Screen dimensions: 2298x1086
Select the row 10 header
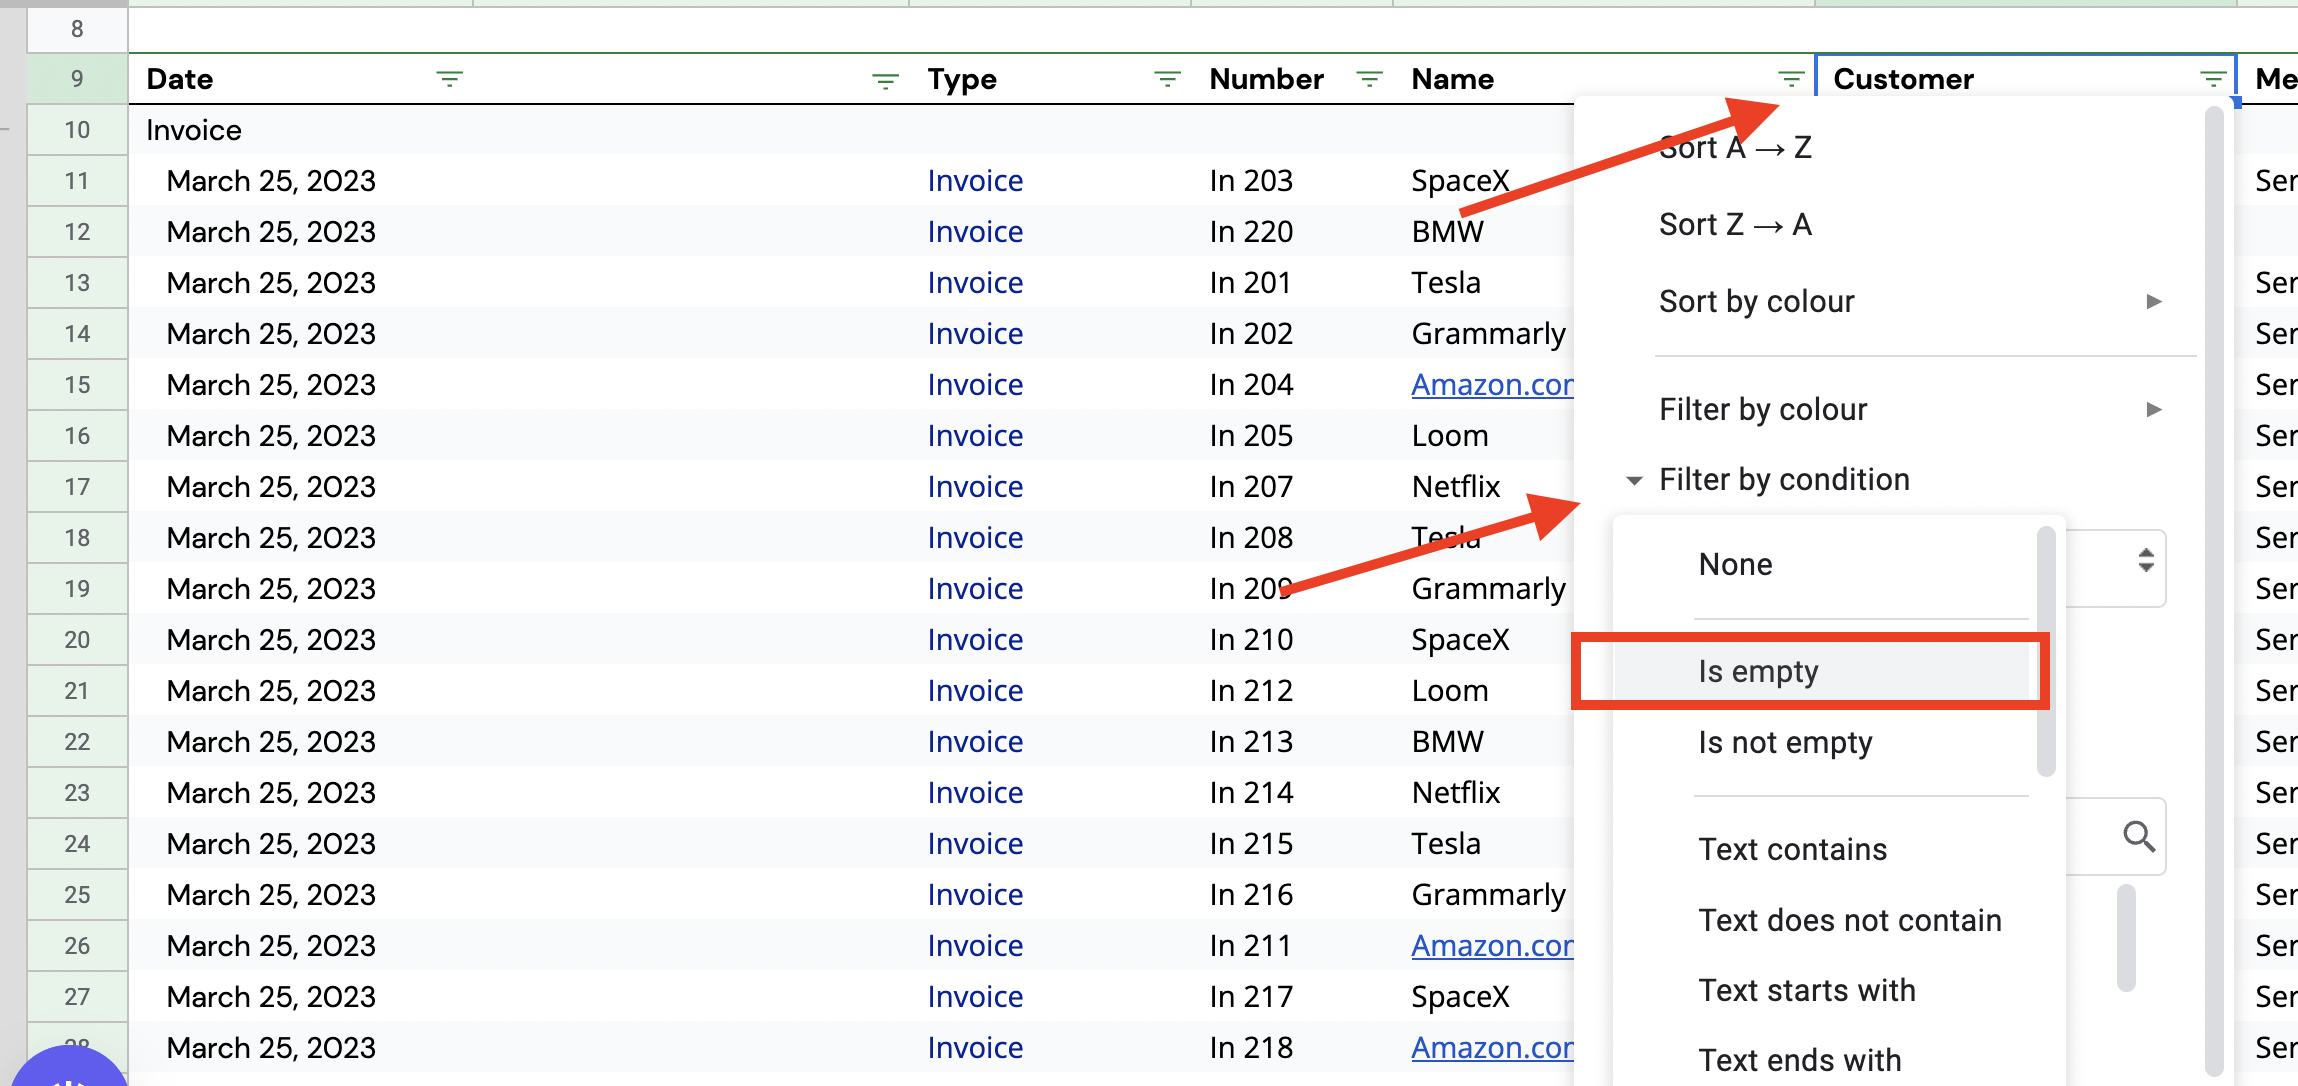coord(77,130)
